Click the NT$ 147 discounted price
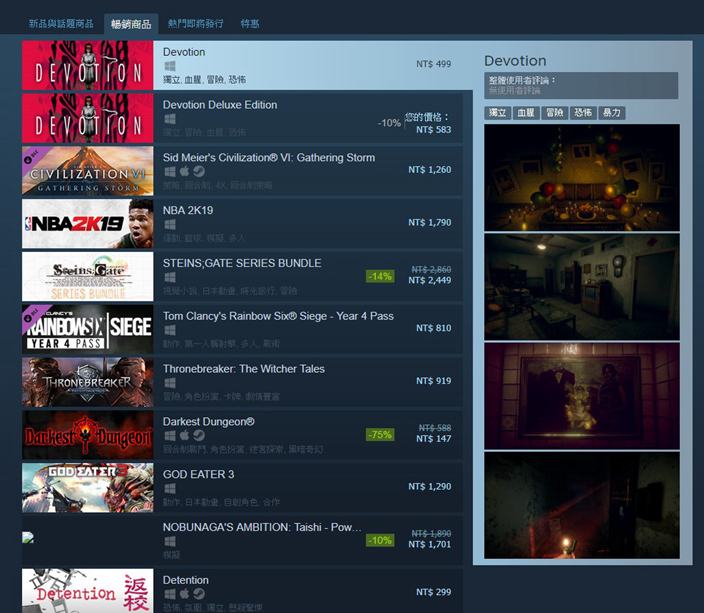This screenshot has height=613, width=704. (433, 439)
